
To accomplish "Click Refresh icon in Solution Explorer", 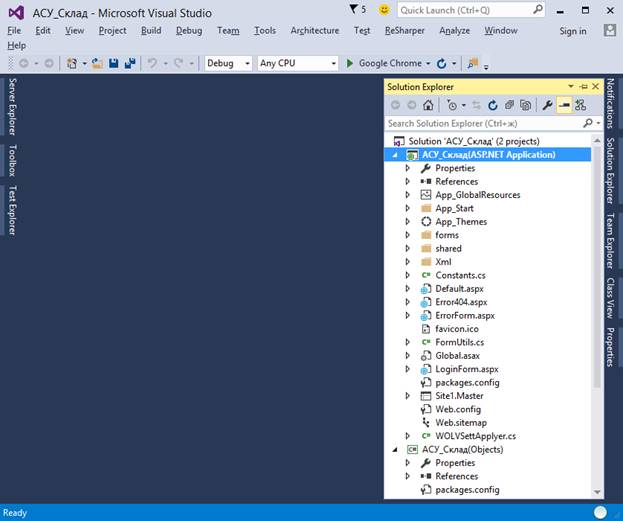I will [493, 105].
